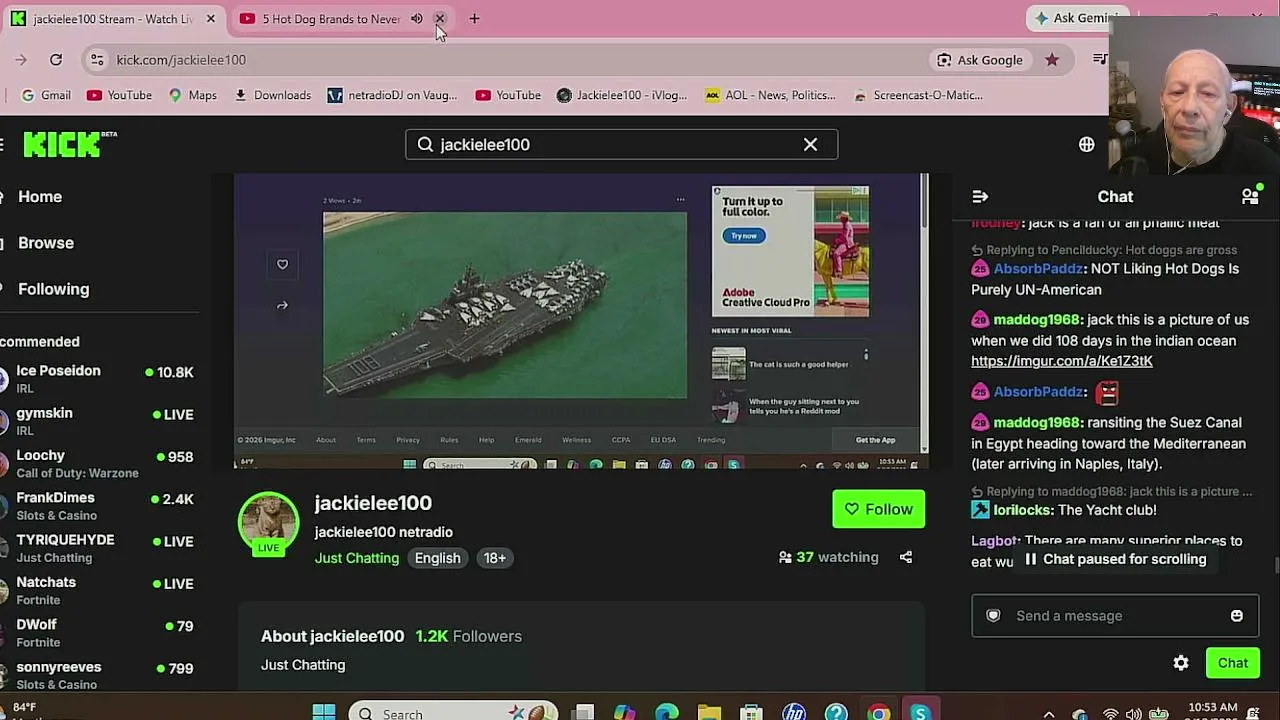1280x720 pixels.
Task: Close the Hot Dog Brands tab
Action: click(439, 19)
